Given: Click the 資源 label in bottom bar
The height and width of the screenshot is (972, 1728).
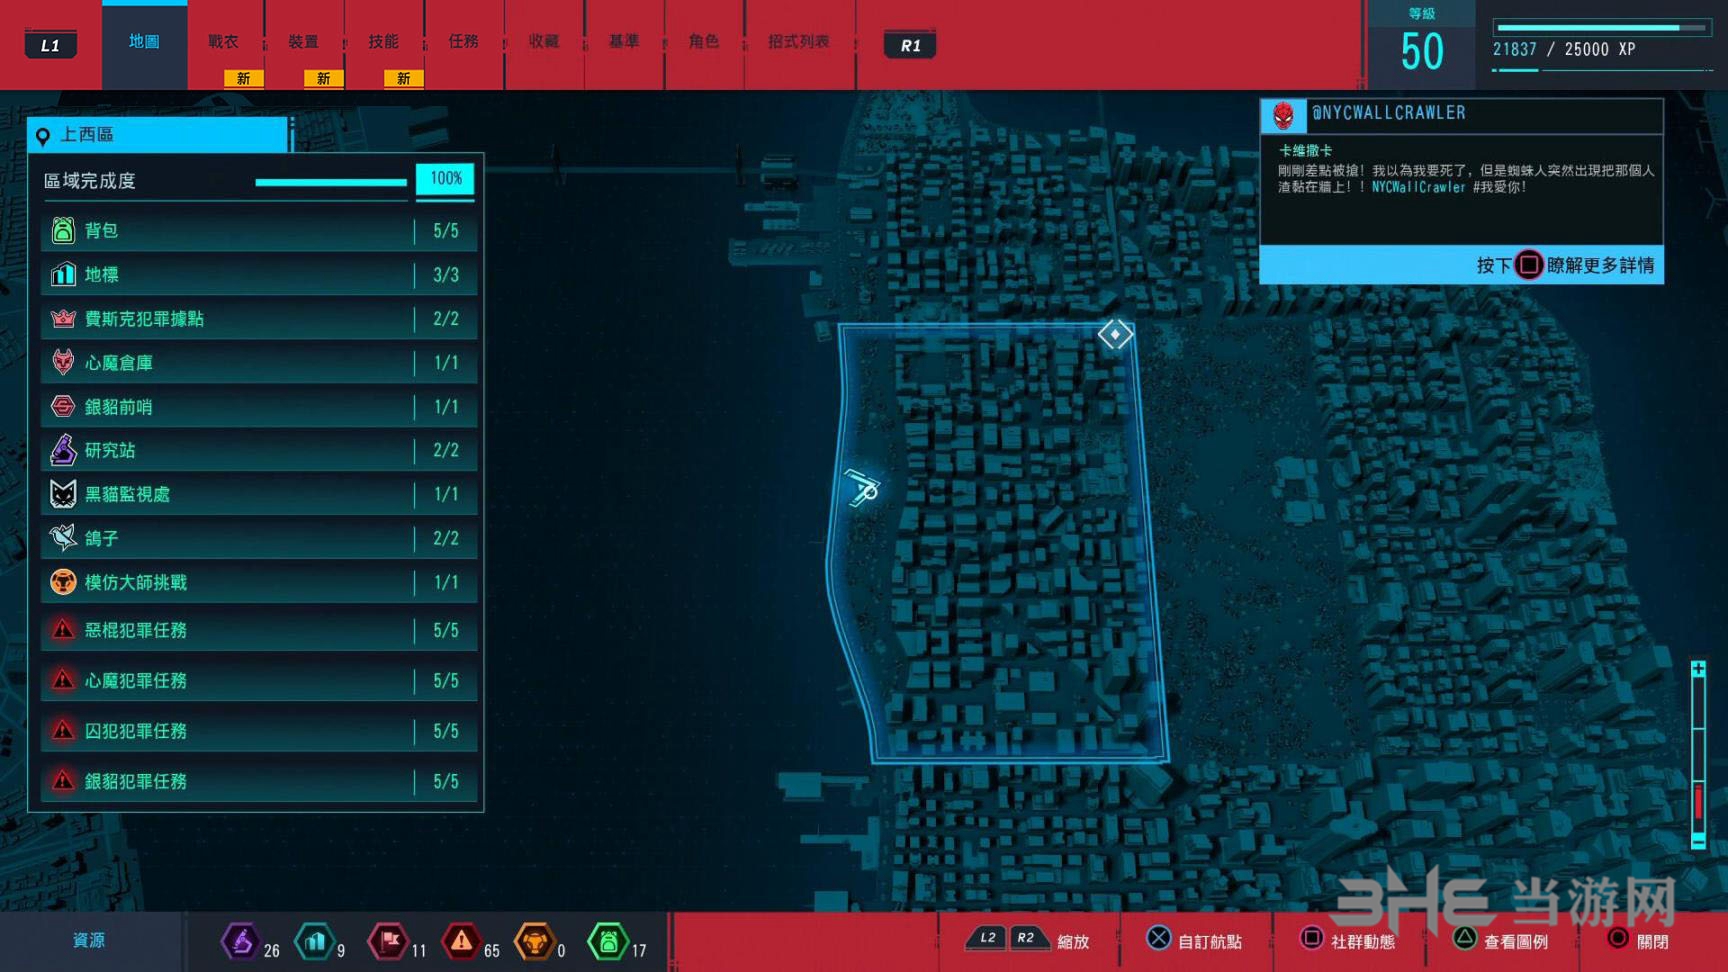Looking at the screenshot, I should (88, 940).
